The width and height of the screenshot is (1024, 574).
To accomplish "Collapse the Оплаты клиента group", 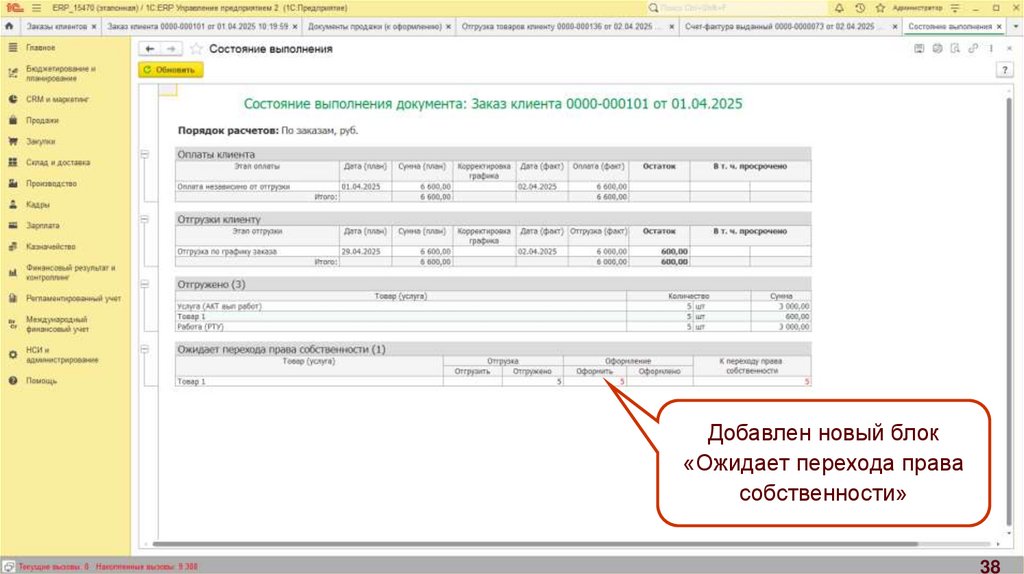I will [145, 155].
